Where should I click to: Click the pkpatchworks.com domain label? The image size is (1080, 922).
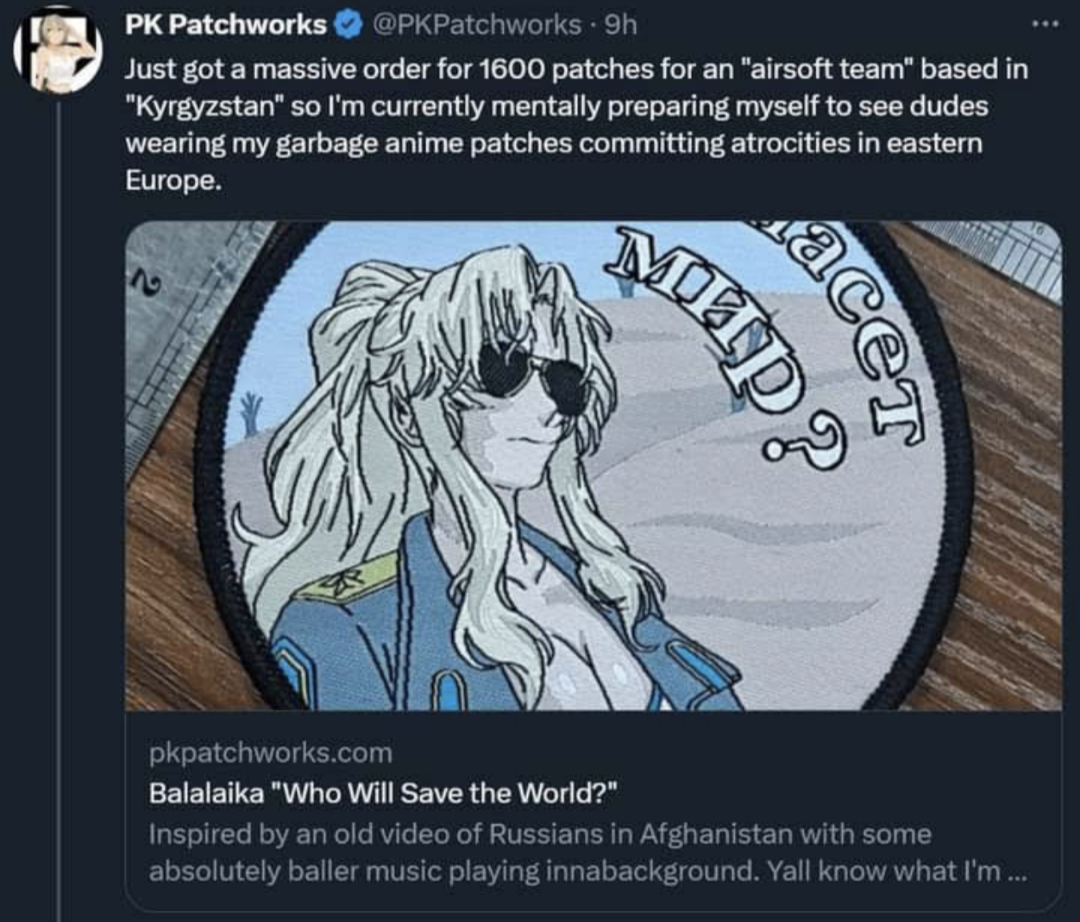(271, 753)
